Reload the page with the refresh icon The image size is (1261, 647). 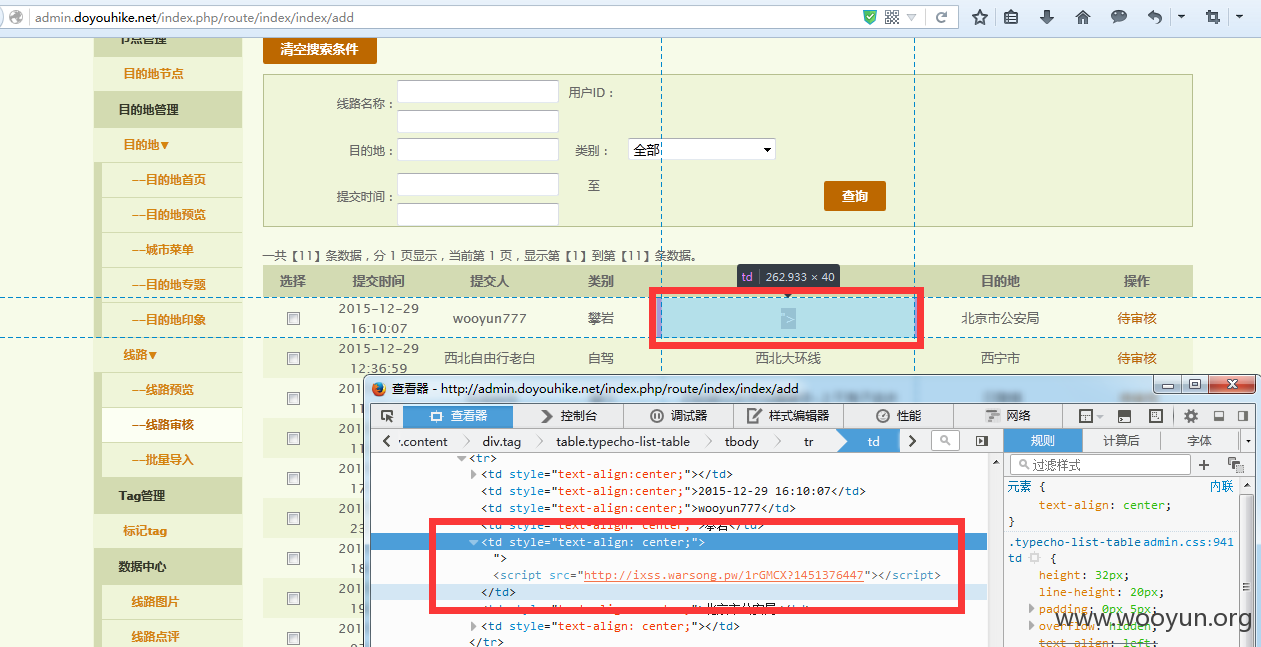(x=941, y=17)
